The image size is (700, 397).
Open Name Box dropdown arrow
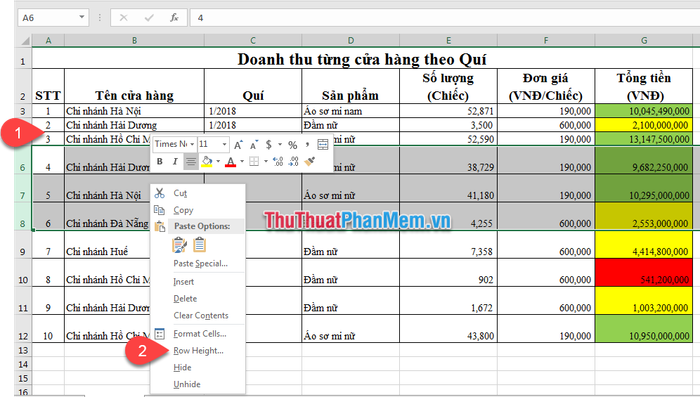(82, 17)
